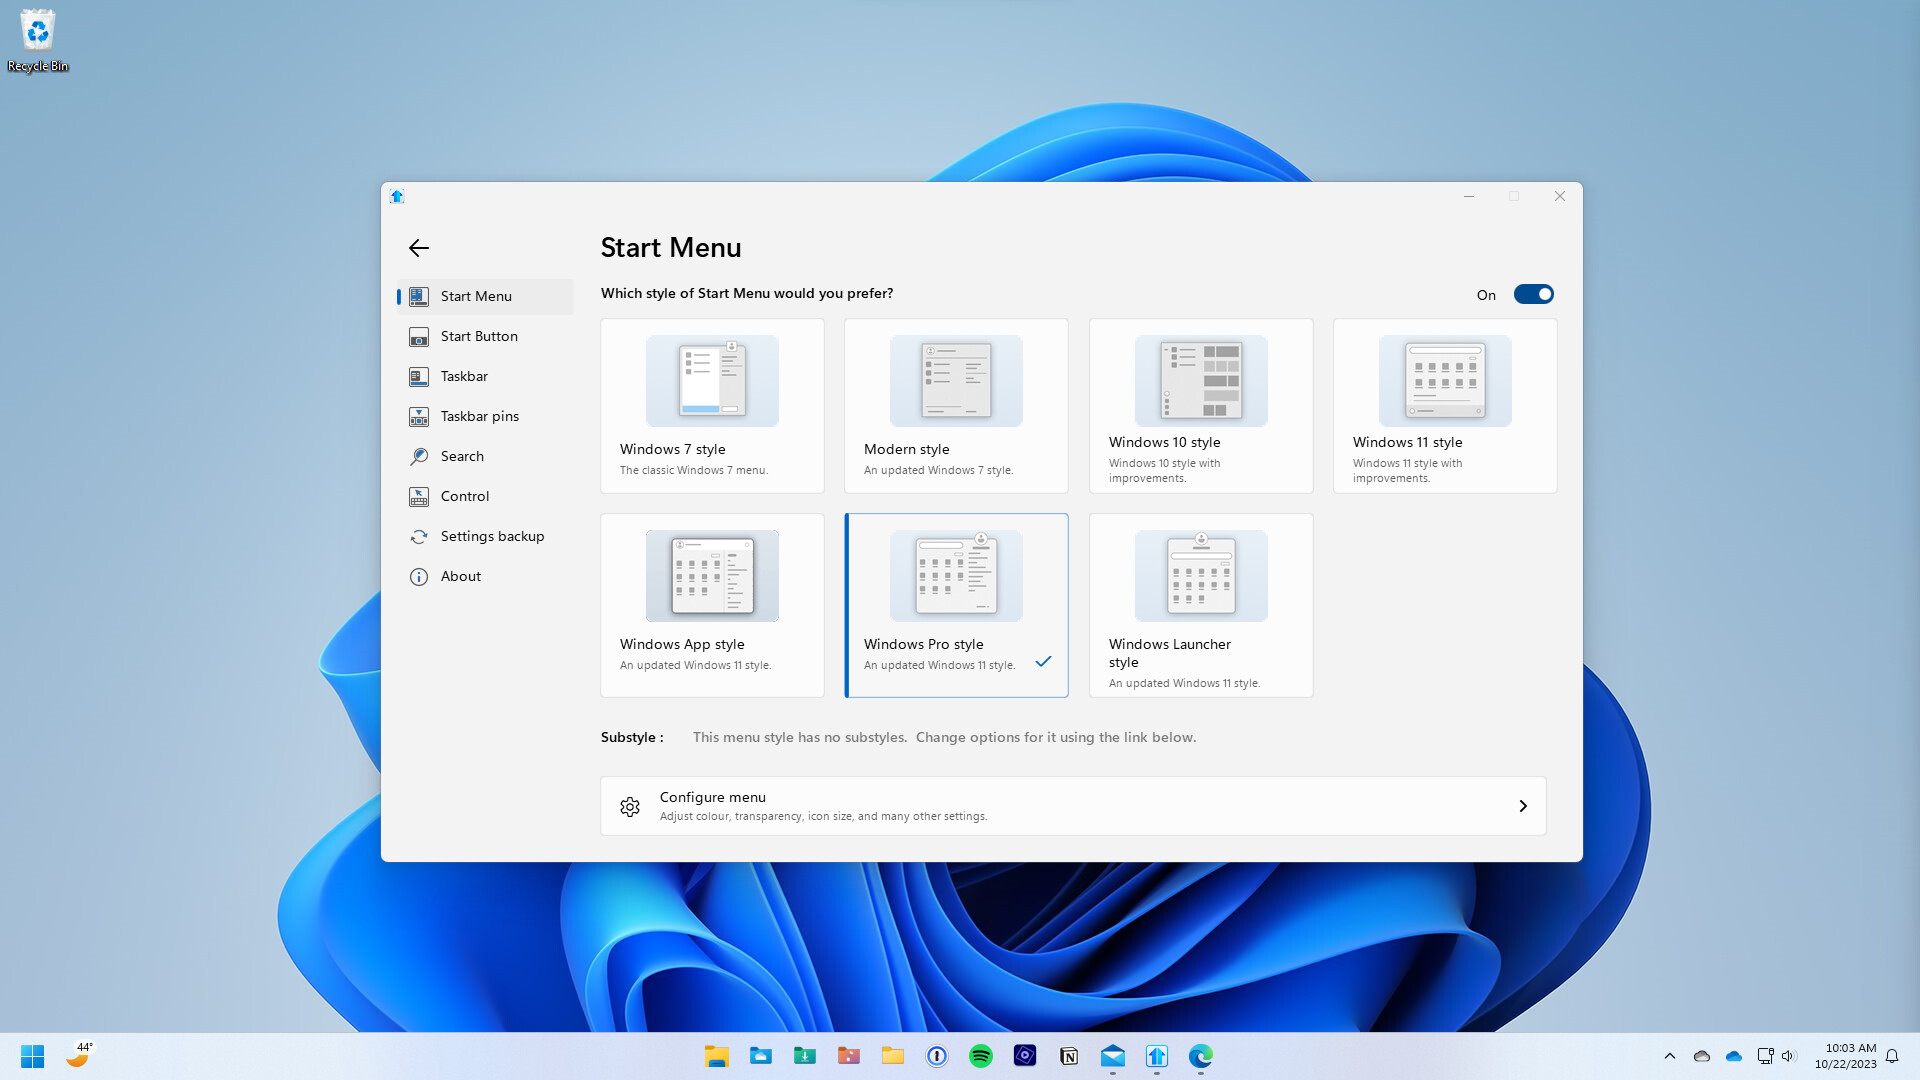
Task: Launch Microsoft Edge from the taskbar
Action: [x=1200, y=1055]
